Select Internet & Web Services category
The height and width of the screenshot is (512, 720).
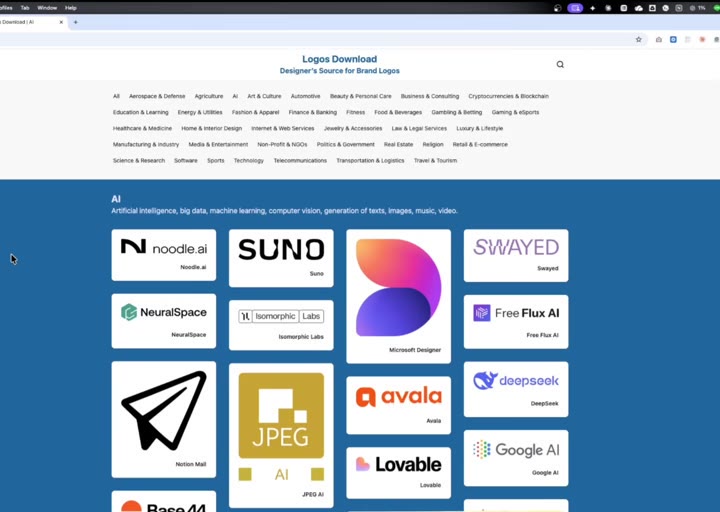[x=283, y=129]
